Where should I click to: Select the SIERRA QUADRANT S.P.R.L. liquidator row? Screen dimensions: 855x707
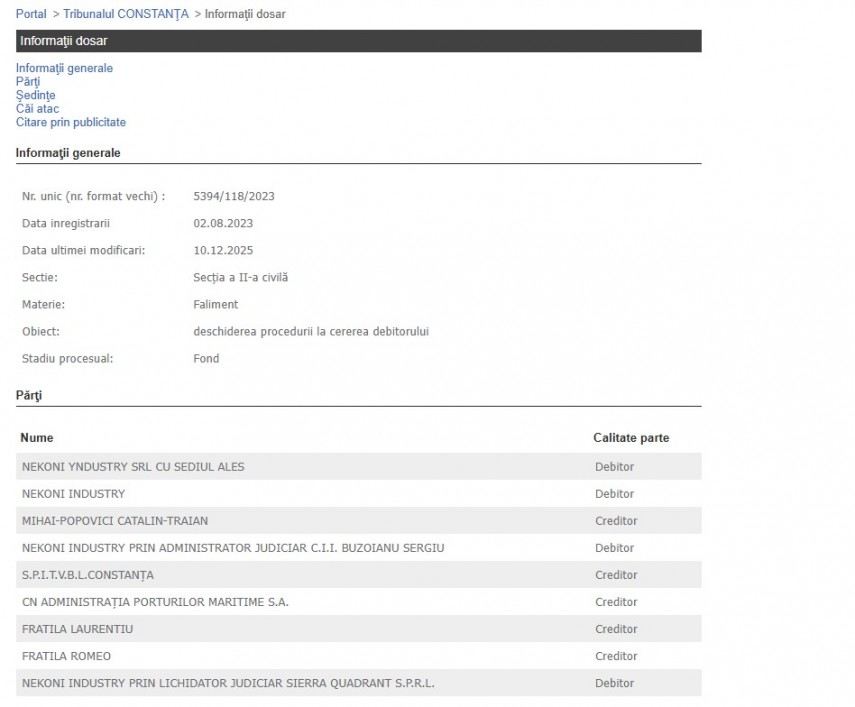(x=228, y=683)
